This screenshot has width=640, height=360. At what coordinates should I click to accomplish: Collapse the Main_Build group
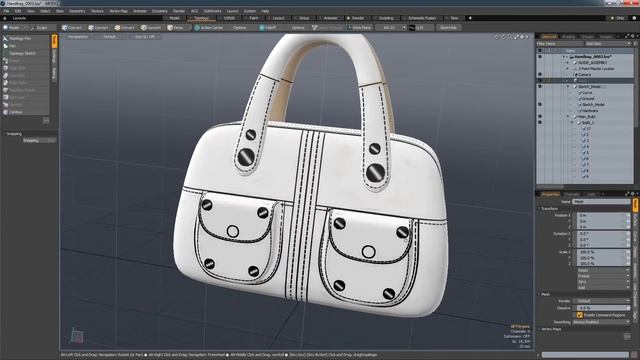(568, 117)
